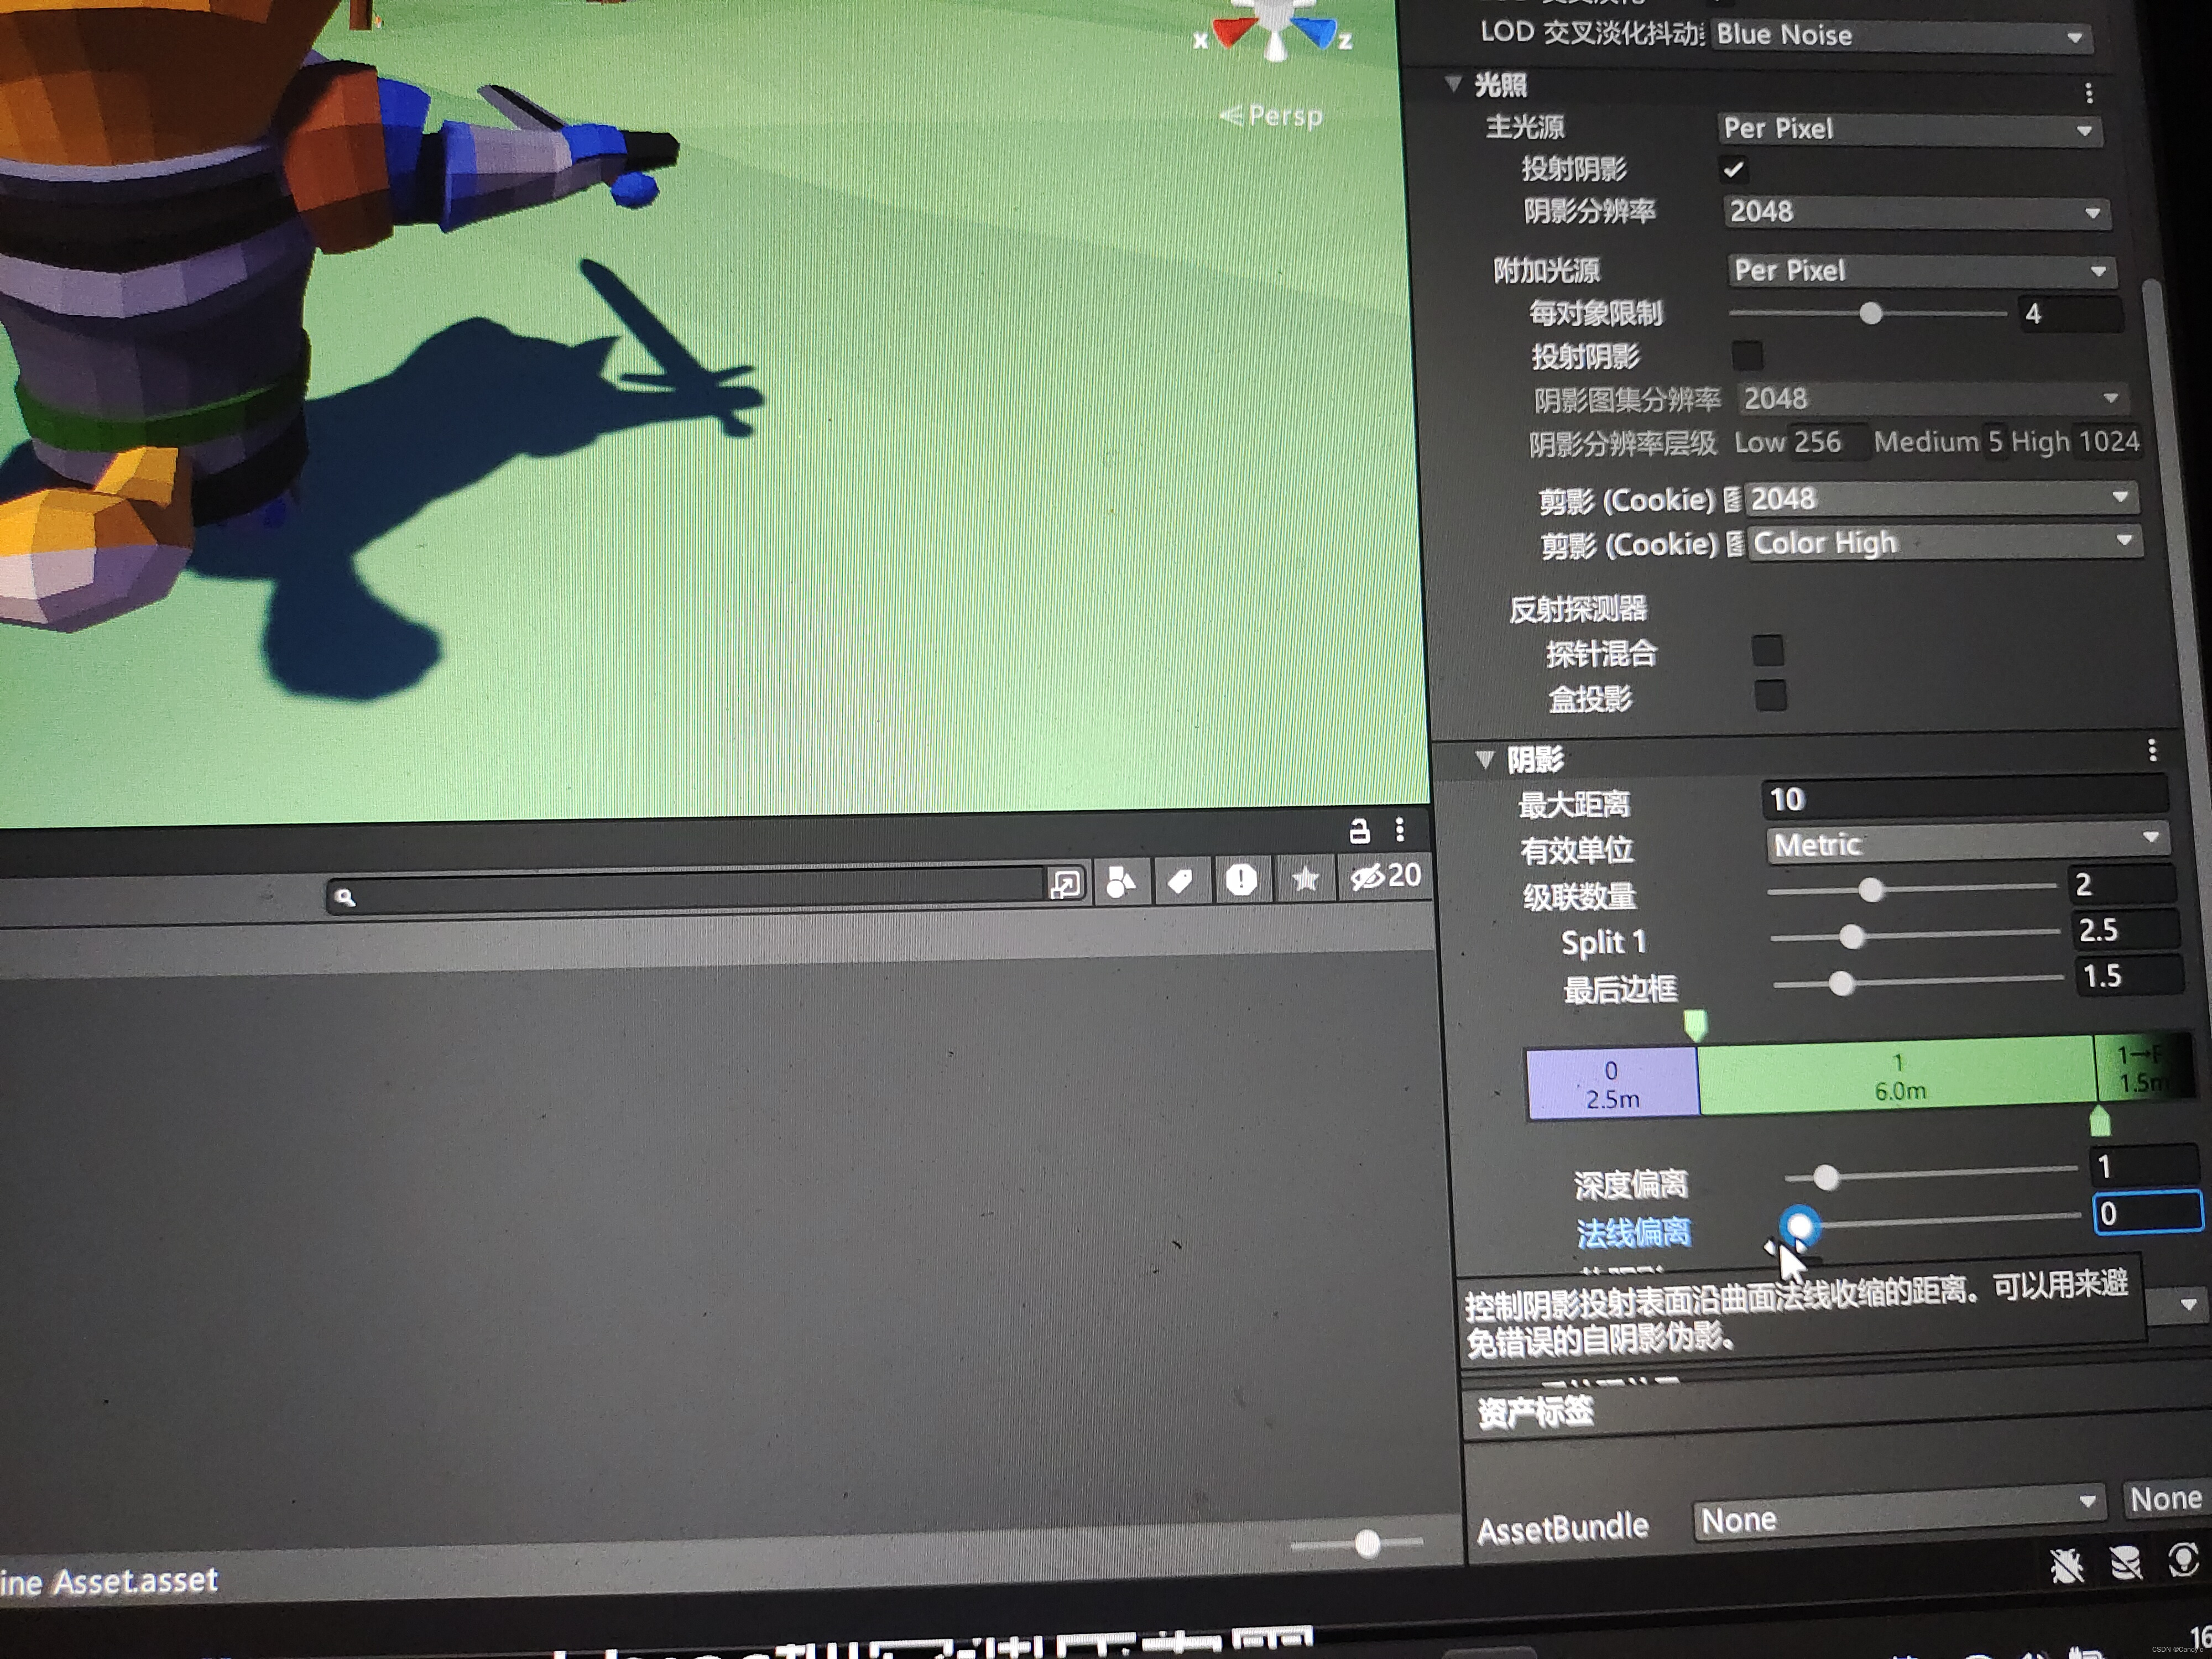
Task: Click the search-in-scope button beside the search field
Action: (1066, 884)
